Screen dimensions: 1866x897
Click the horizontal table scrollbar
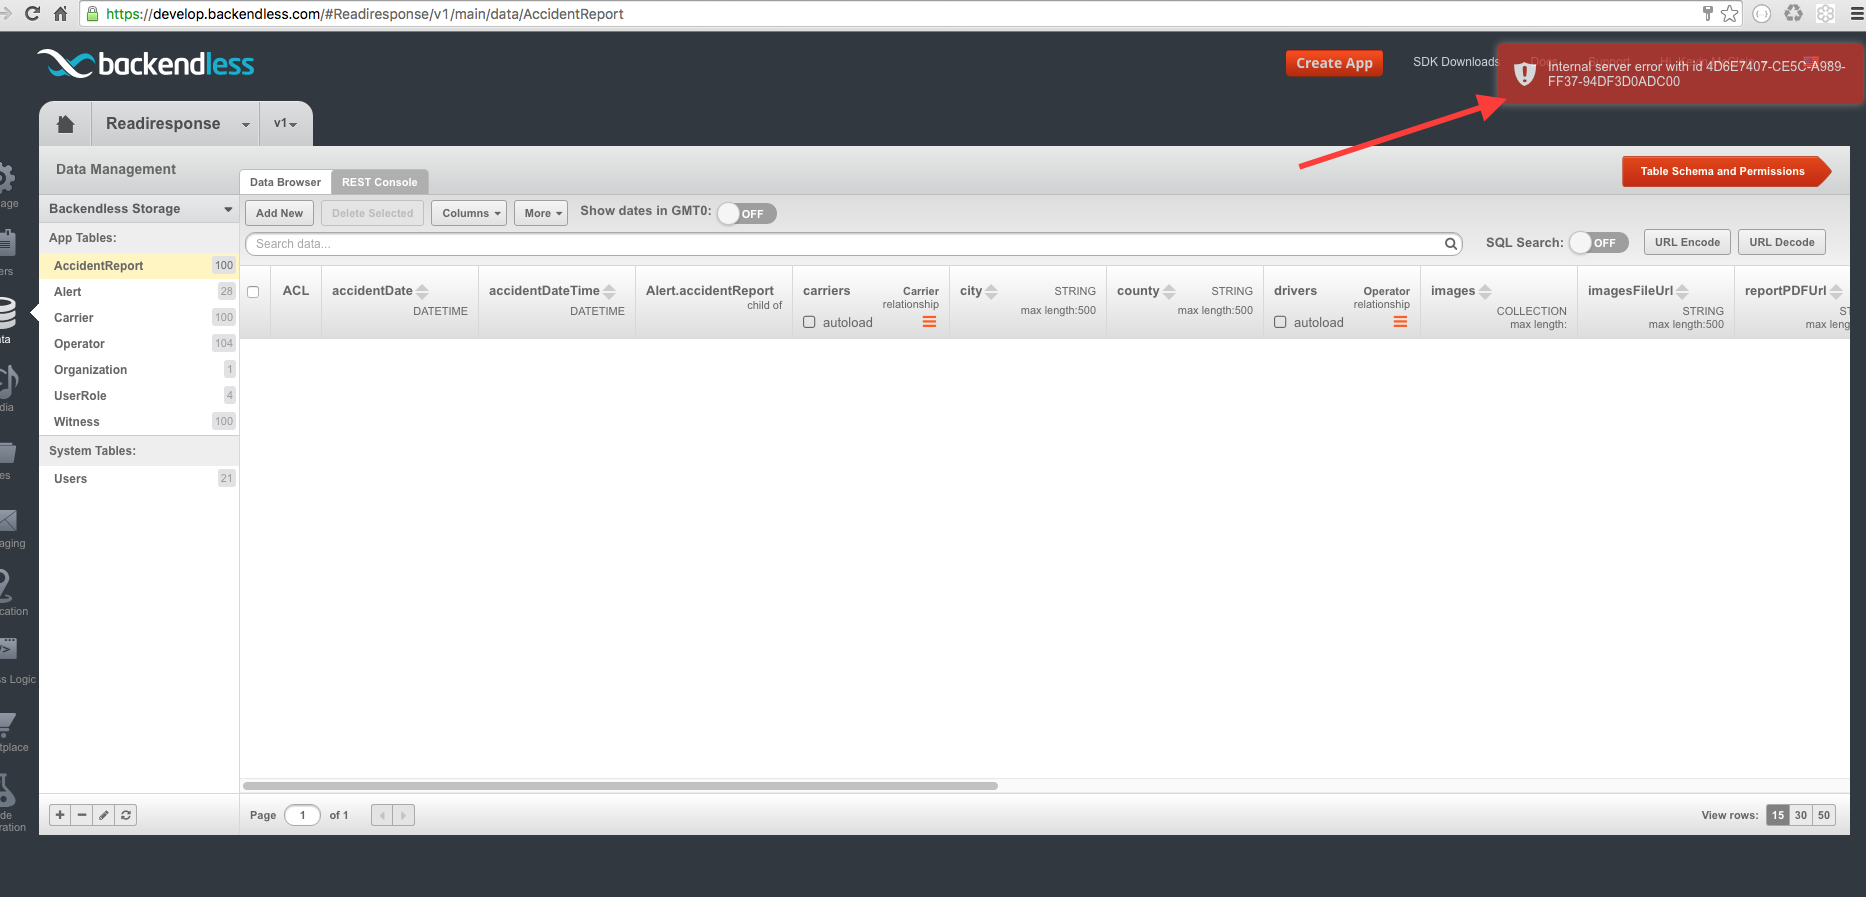(x=620, y=786)
